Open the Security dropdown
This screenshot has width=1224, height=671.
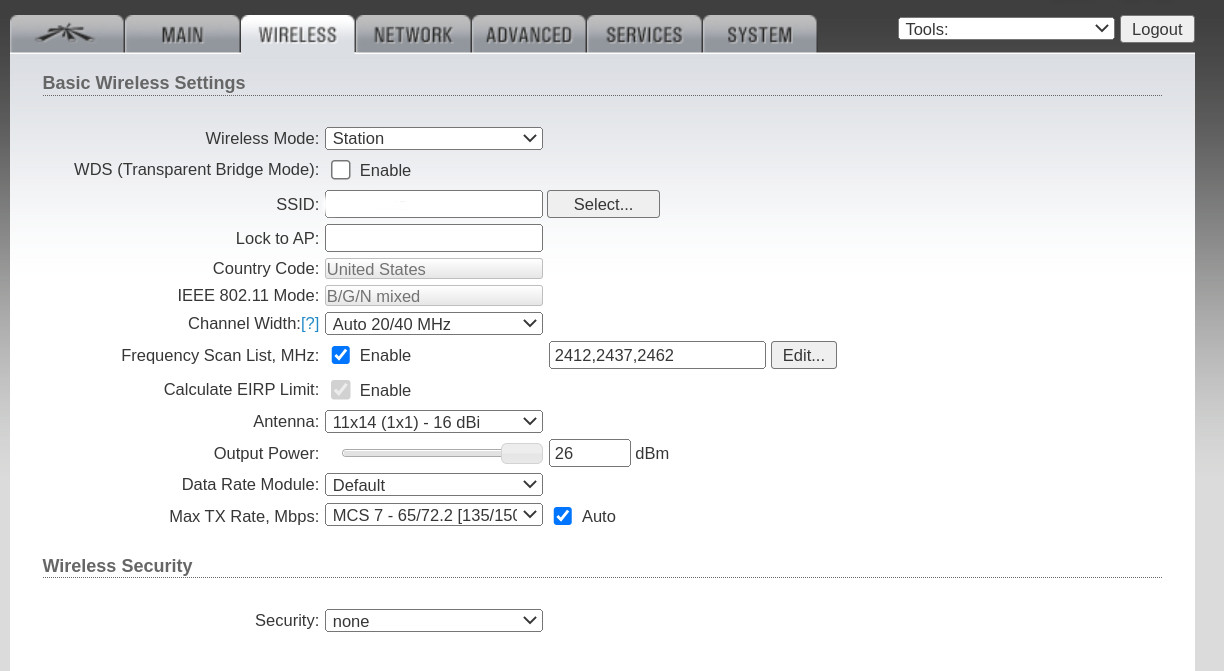pyautogui.click(x=434, y=621)
